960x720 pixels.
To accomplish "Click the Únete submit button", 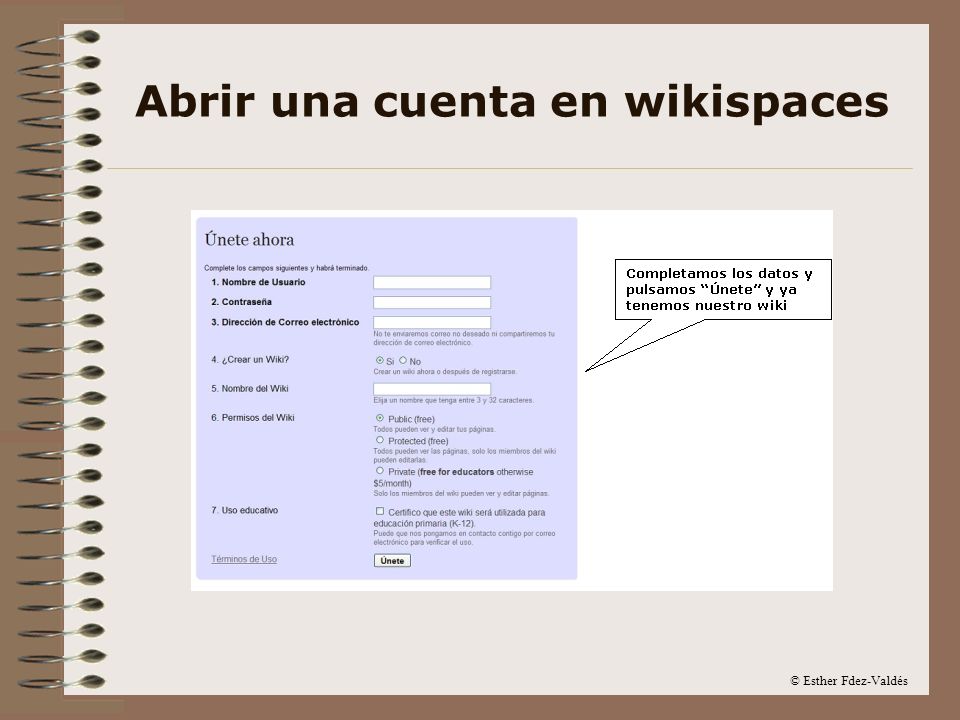I will (x=392, y=561).
